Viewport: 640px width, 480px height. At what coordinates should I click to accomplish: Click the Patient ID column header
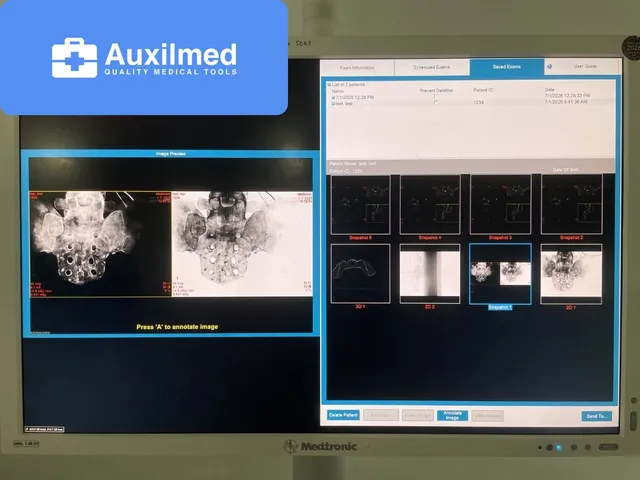tap(483, 90)
